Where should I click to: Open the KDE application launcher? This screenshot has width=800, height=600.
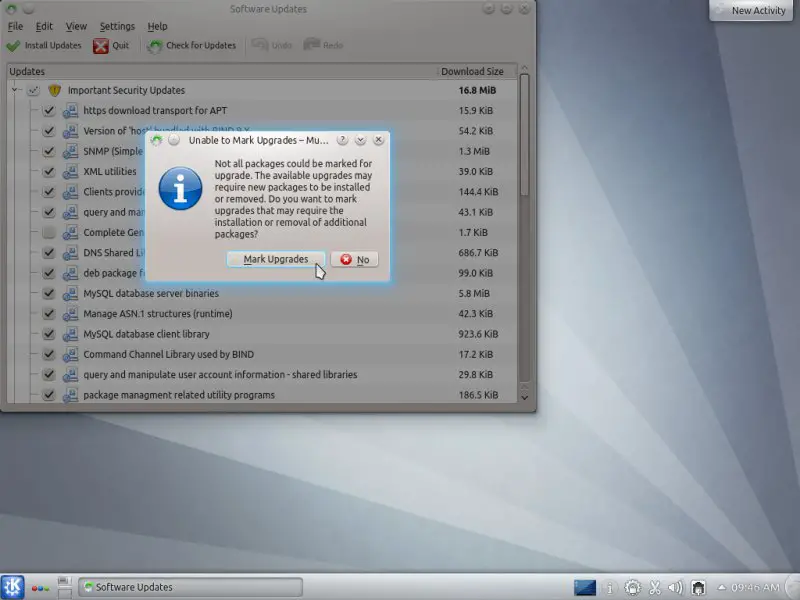12,587
